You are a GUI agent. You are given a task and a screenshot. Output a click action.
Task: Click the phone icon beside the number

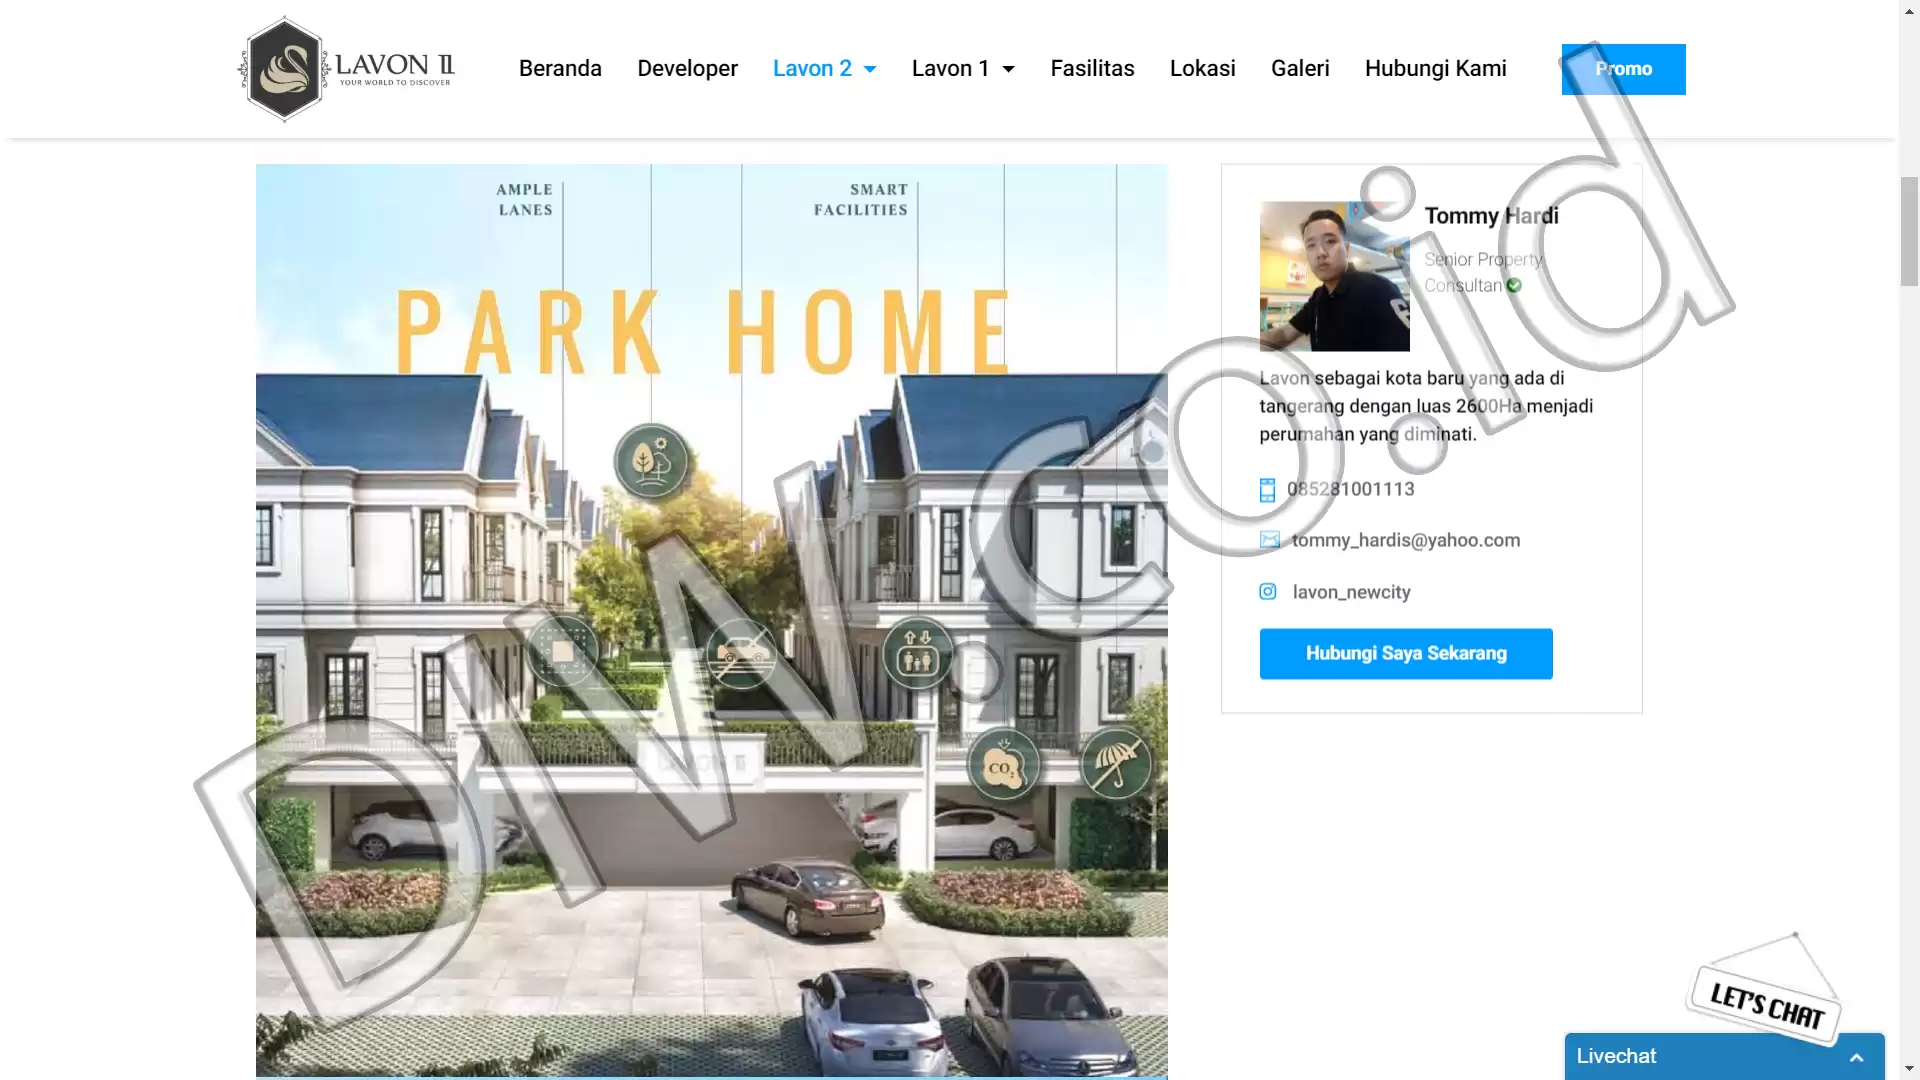(x=1267, y=490)
